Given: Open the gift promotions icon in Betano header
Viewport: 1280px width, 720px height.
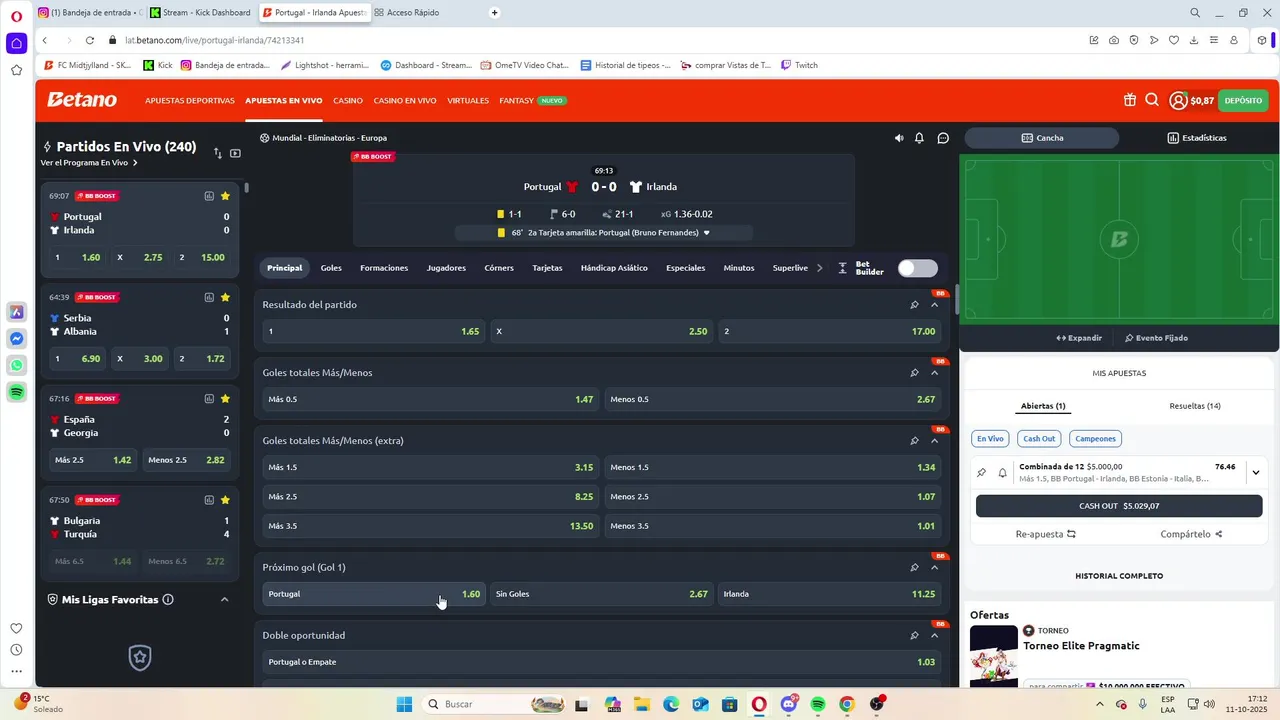Looking at the screenshot, I should (1129, 100).
